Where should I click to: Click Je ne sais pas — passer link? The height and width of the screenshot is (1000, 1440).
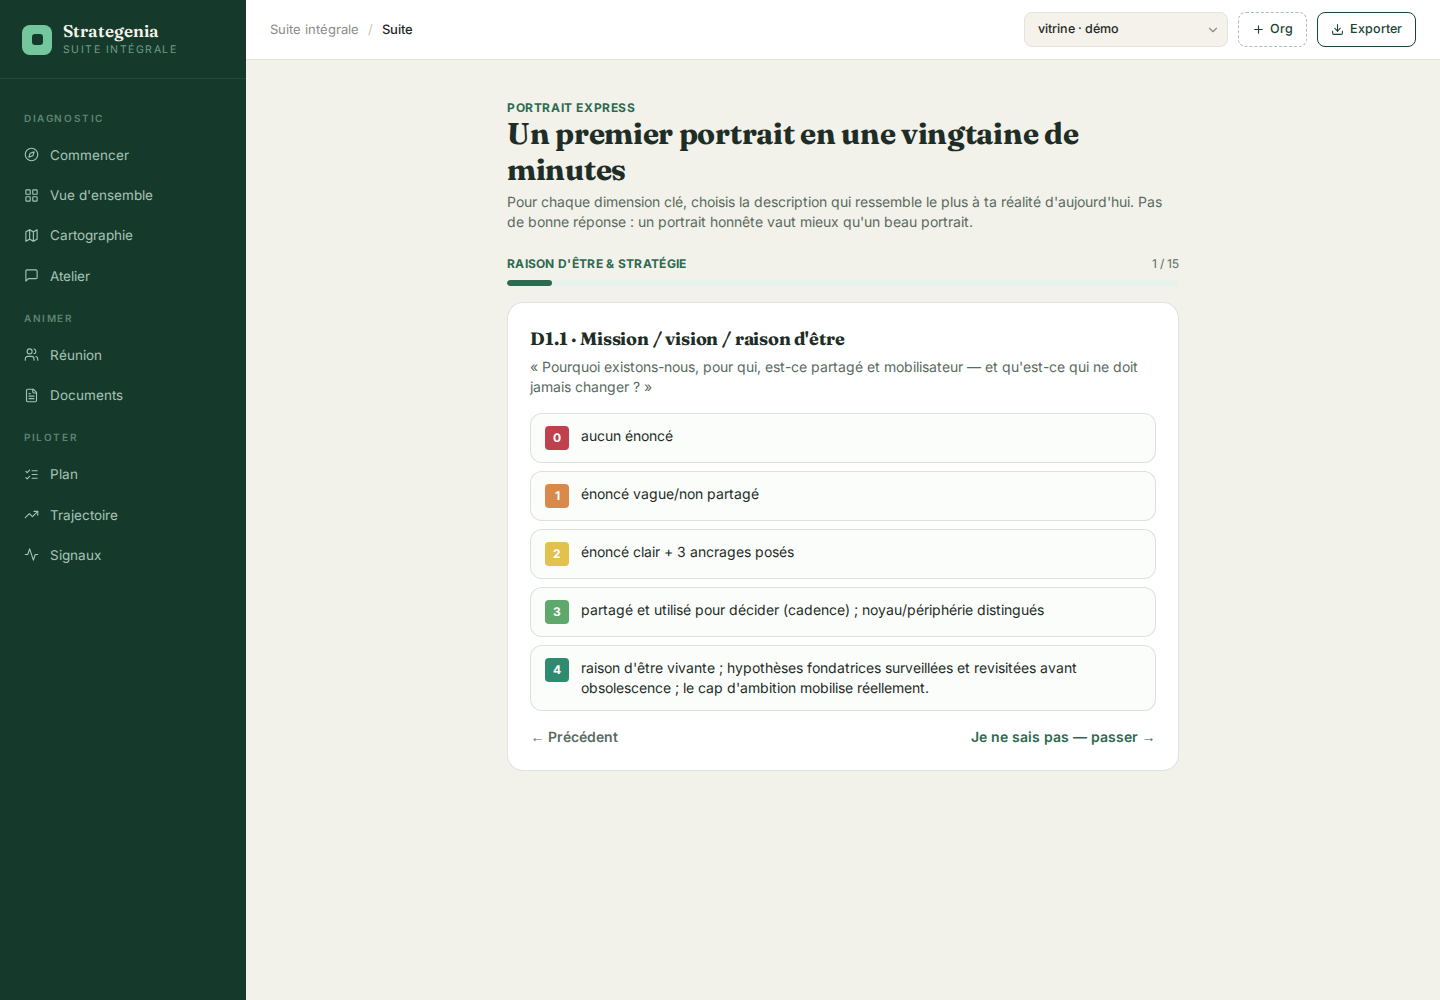click(x=1062, y=737)
